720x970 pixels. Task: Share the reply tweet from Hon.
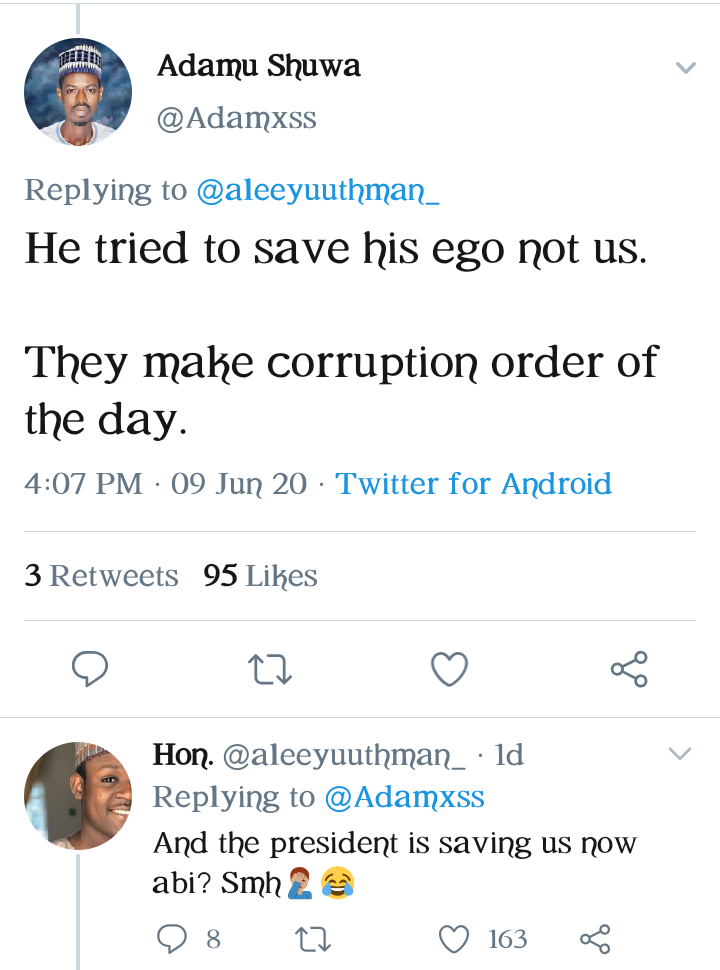pos(595,939)
